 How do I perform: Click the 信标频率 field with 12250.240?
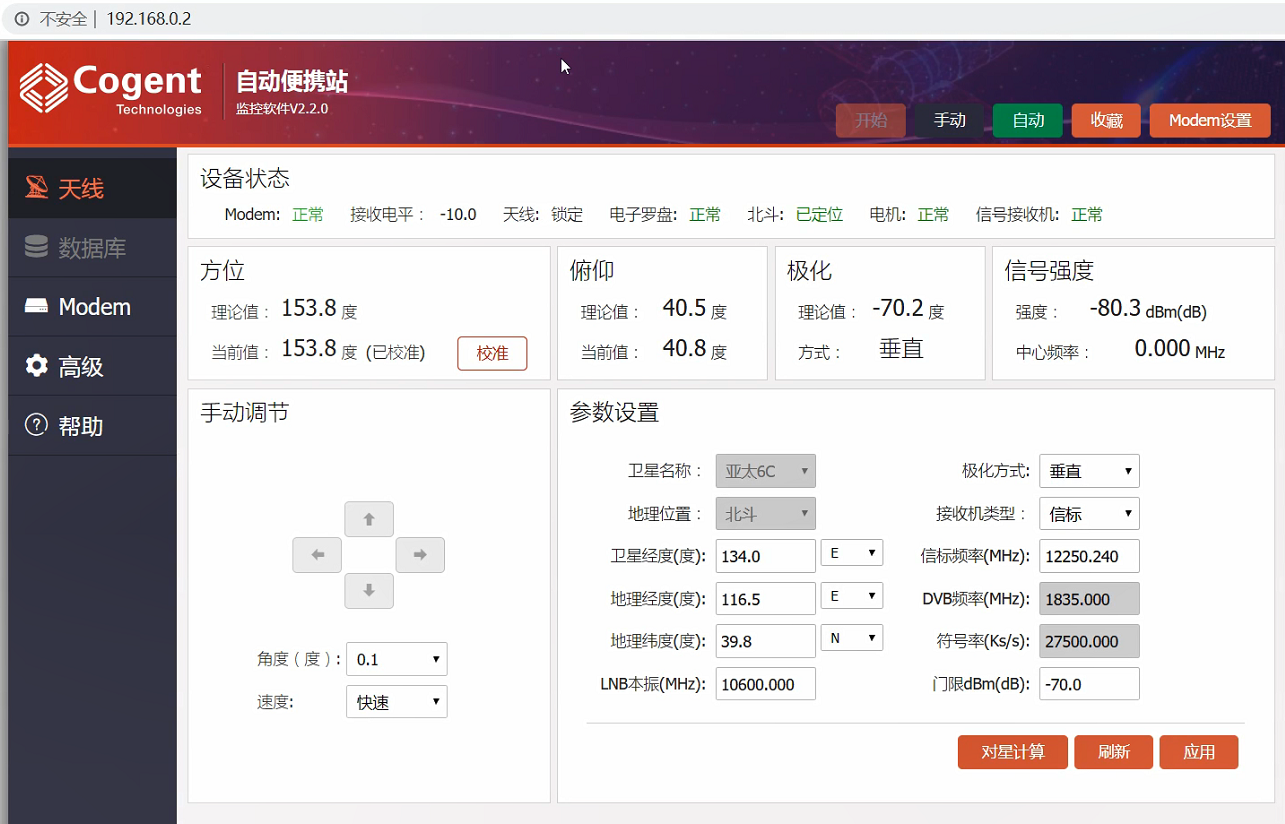[x=1090, y=556]
